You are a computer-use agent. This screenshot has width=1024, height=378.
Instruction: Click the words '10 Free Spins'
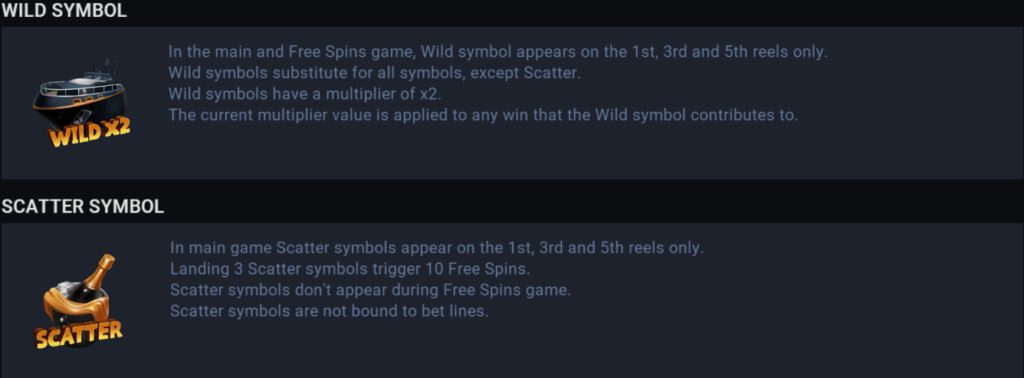[x=477, y=269]
